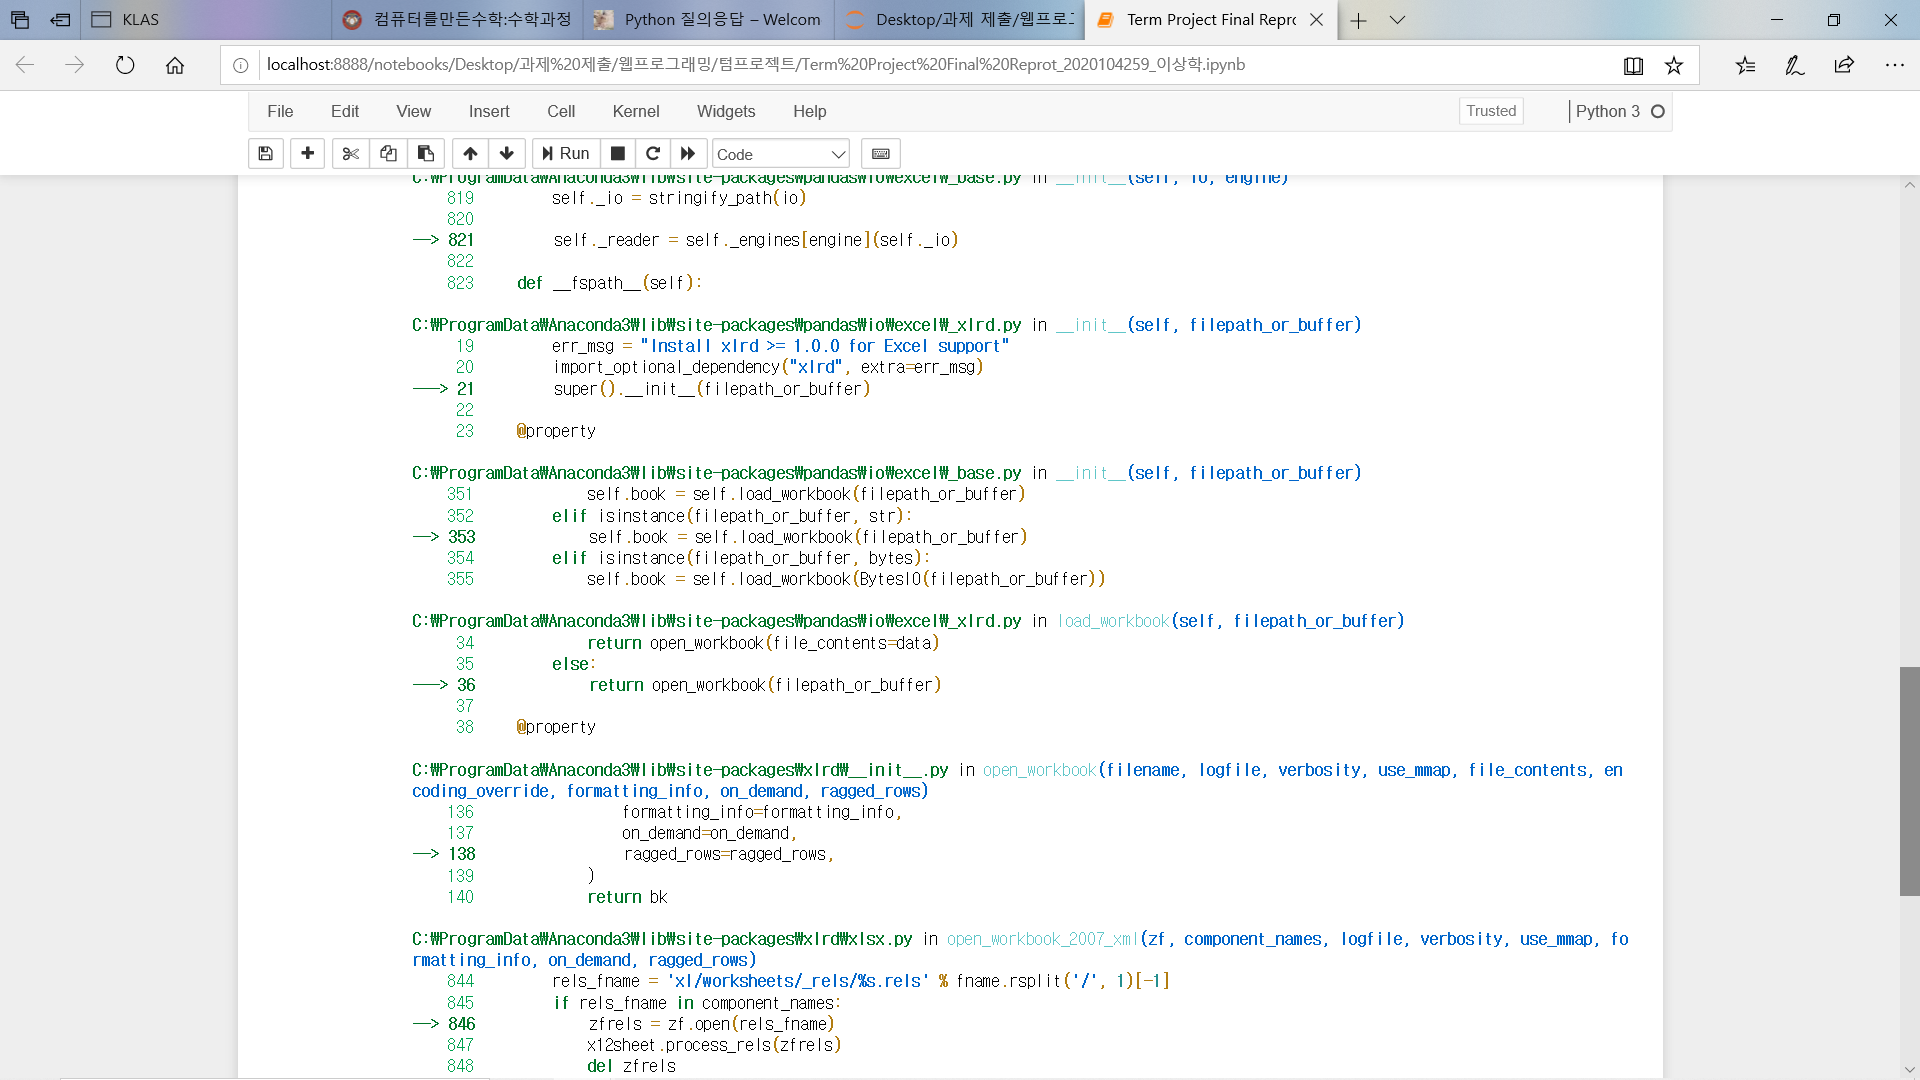Click the 'return bk' traceback line
1920x1080 pixels.
(x=627, y=897)
